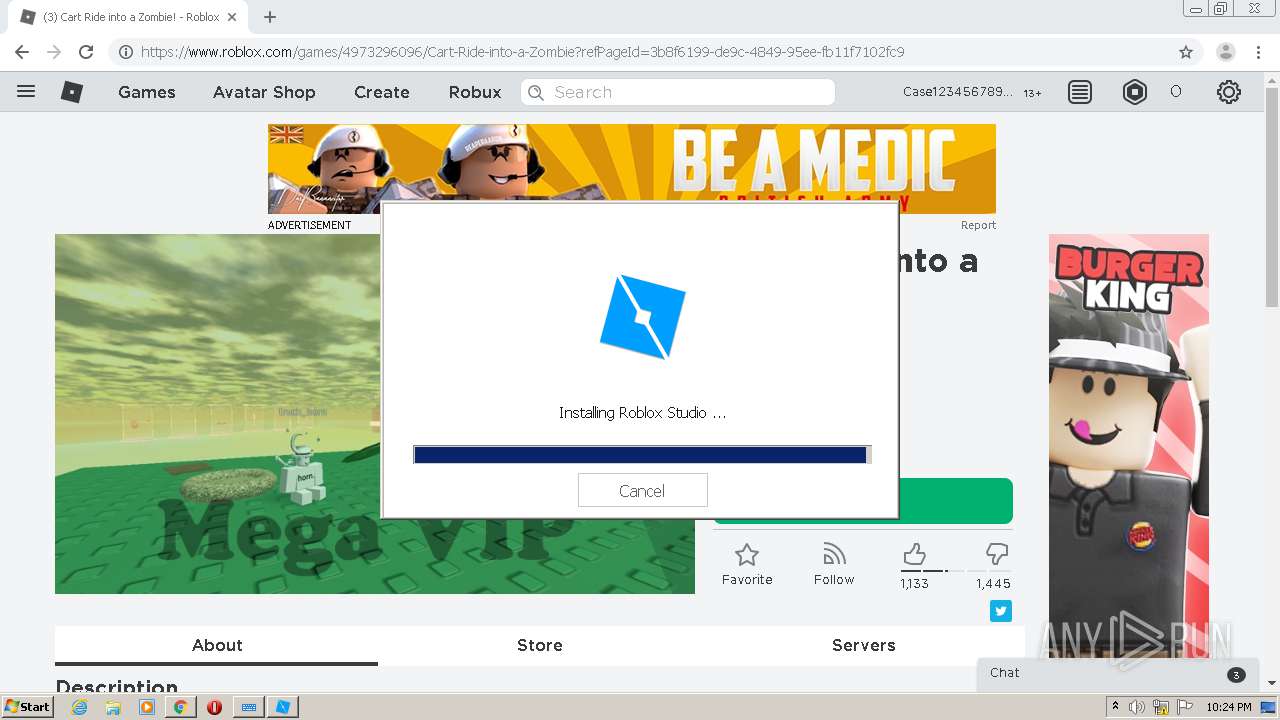The image size is (1280, 720).
Task: Close the current browser tab
Action: pos(233,17)
